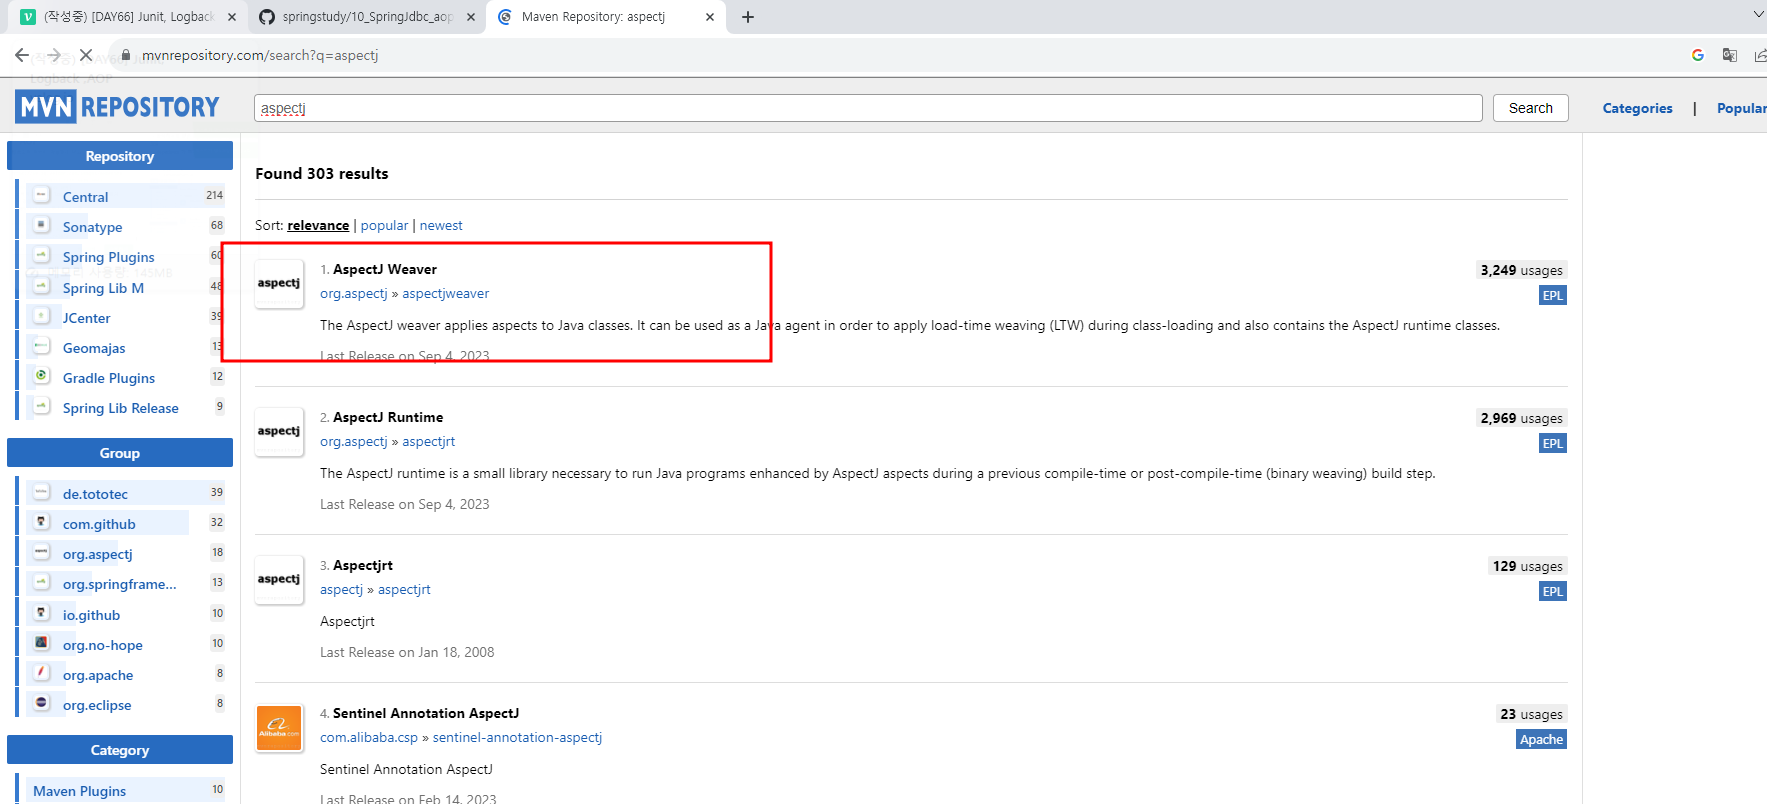Click the Gradle Plugins repository icon
This screenshot has width=1767, height=804.
[x=42, y=376]
